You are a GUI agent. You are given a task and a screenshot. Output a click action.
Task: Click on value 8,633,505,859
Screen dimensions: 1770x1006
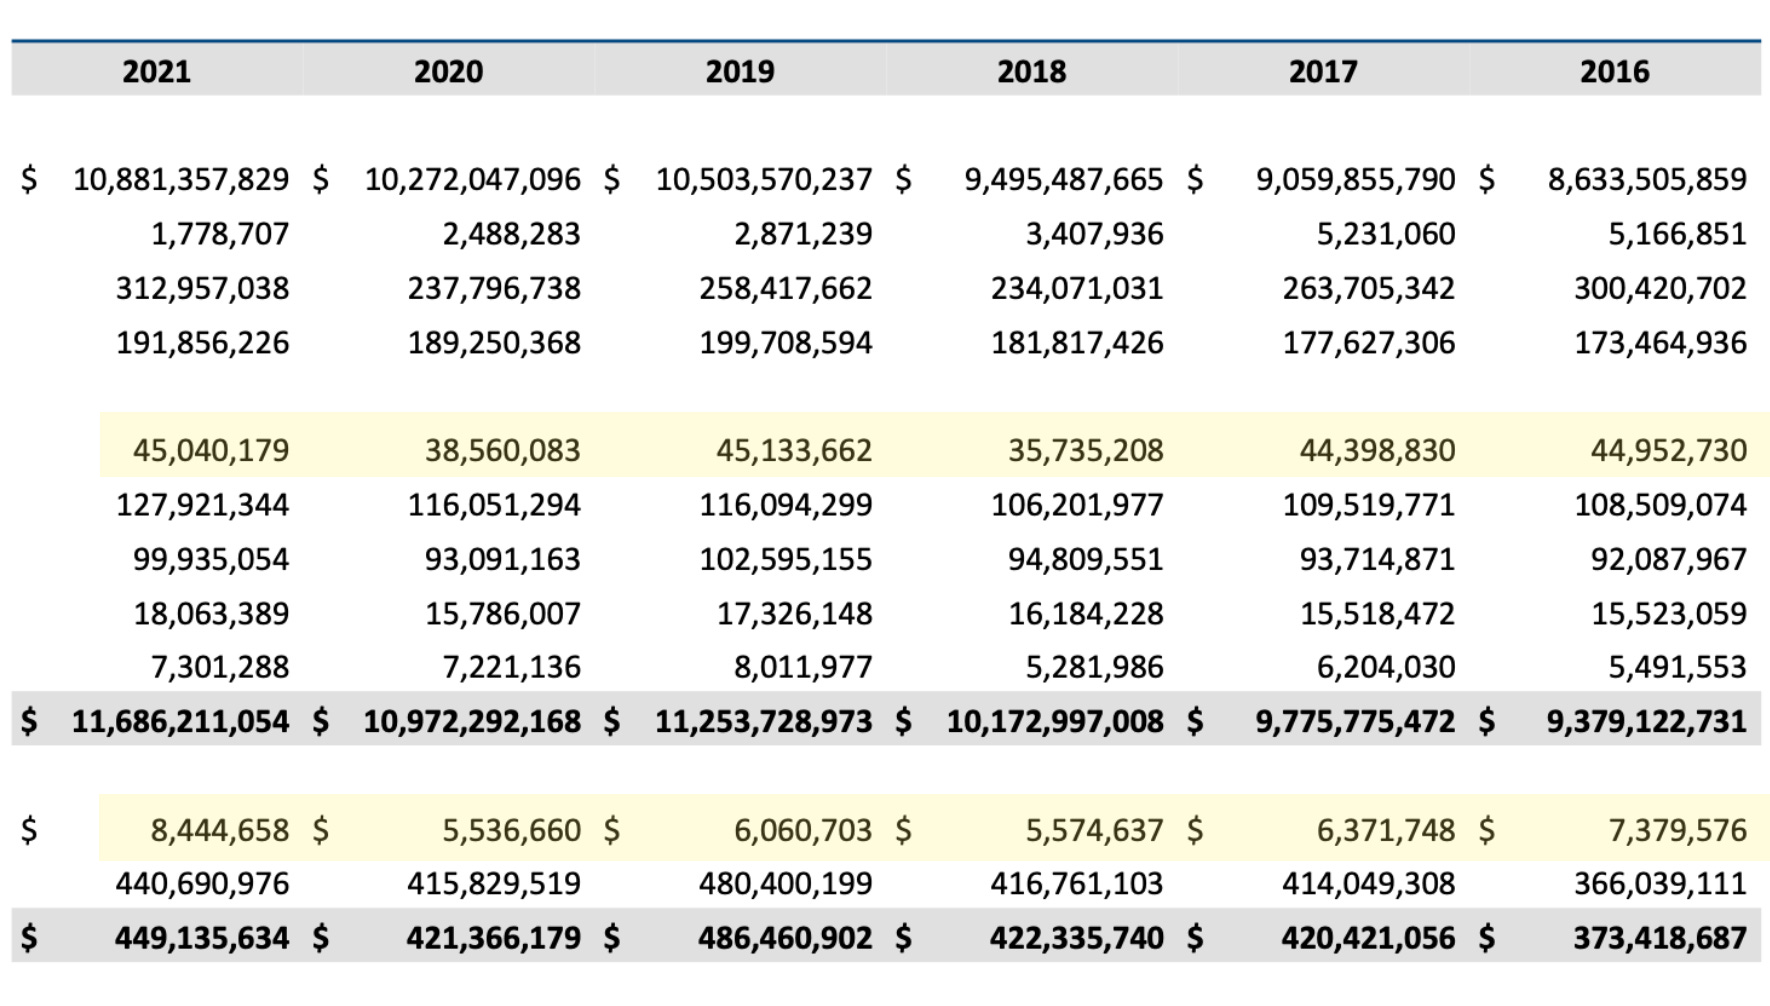[1648, 180]
